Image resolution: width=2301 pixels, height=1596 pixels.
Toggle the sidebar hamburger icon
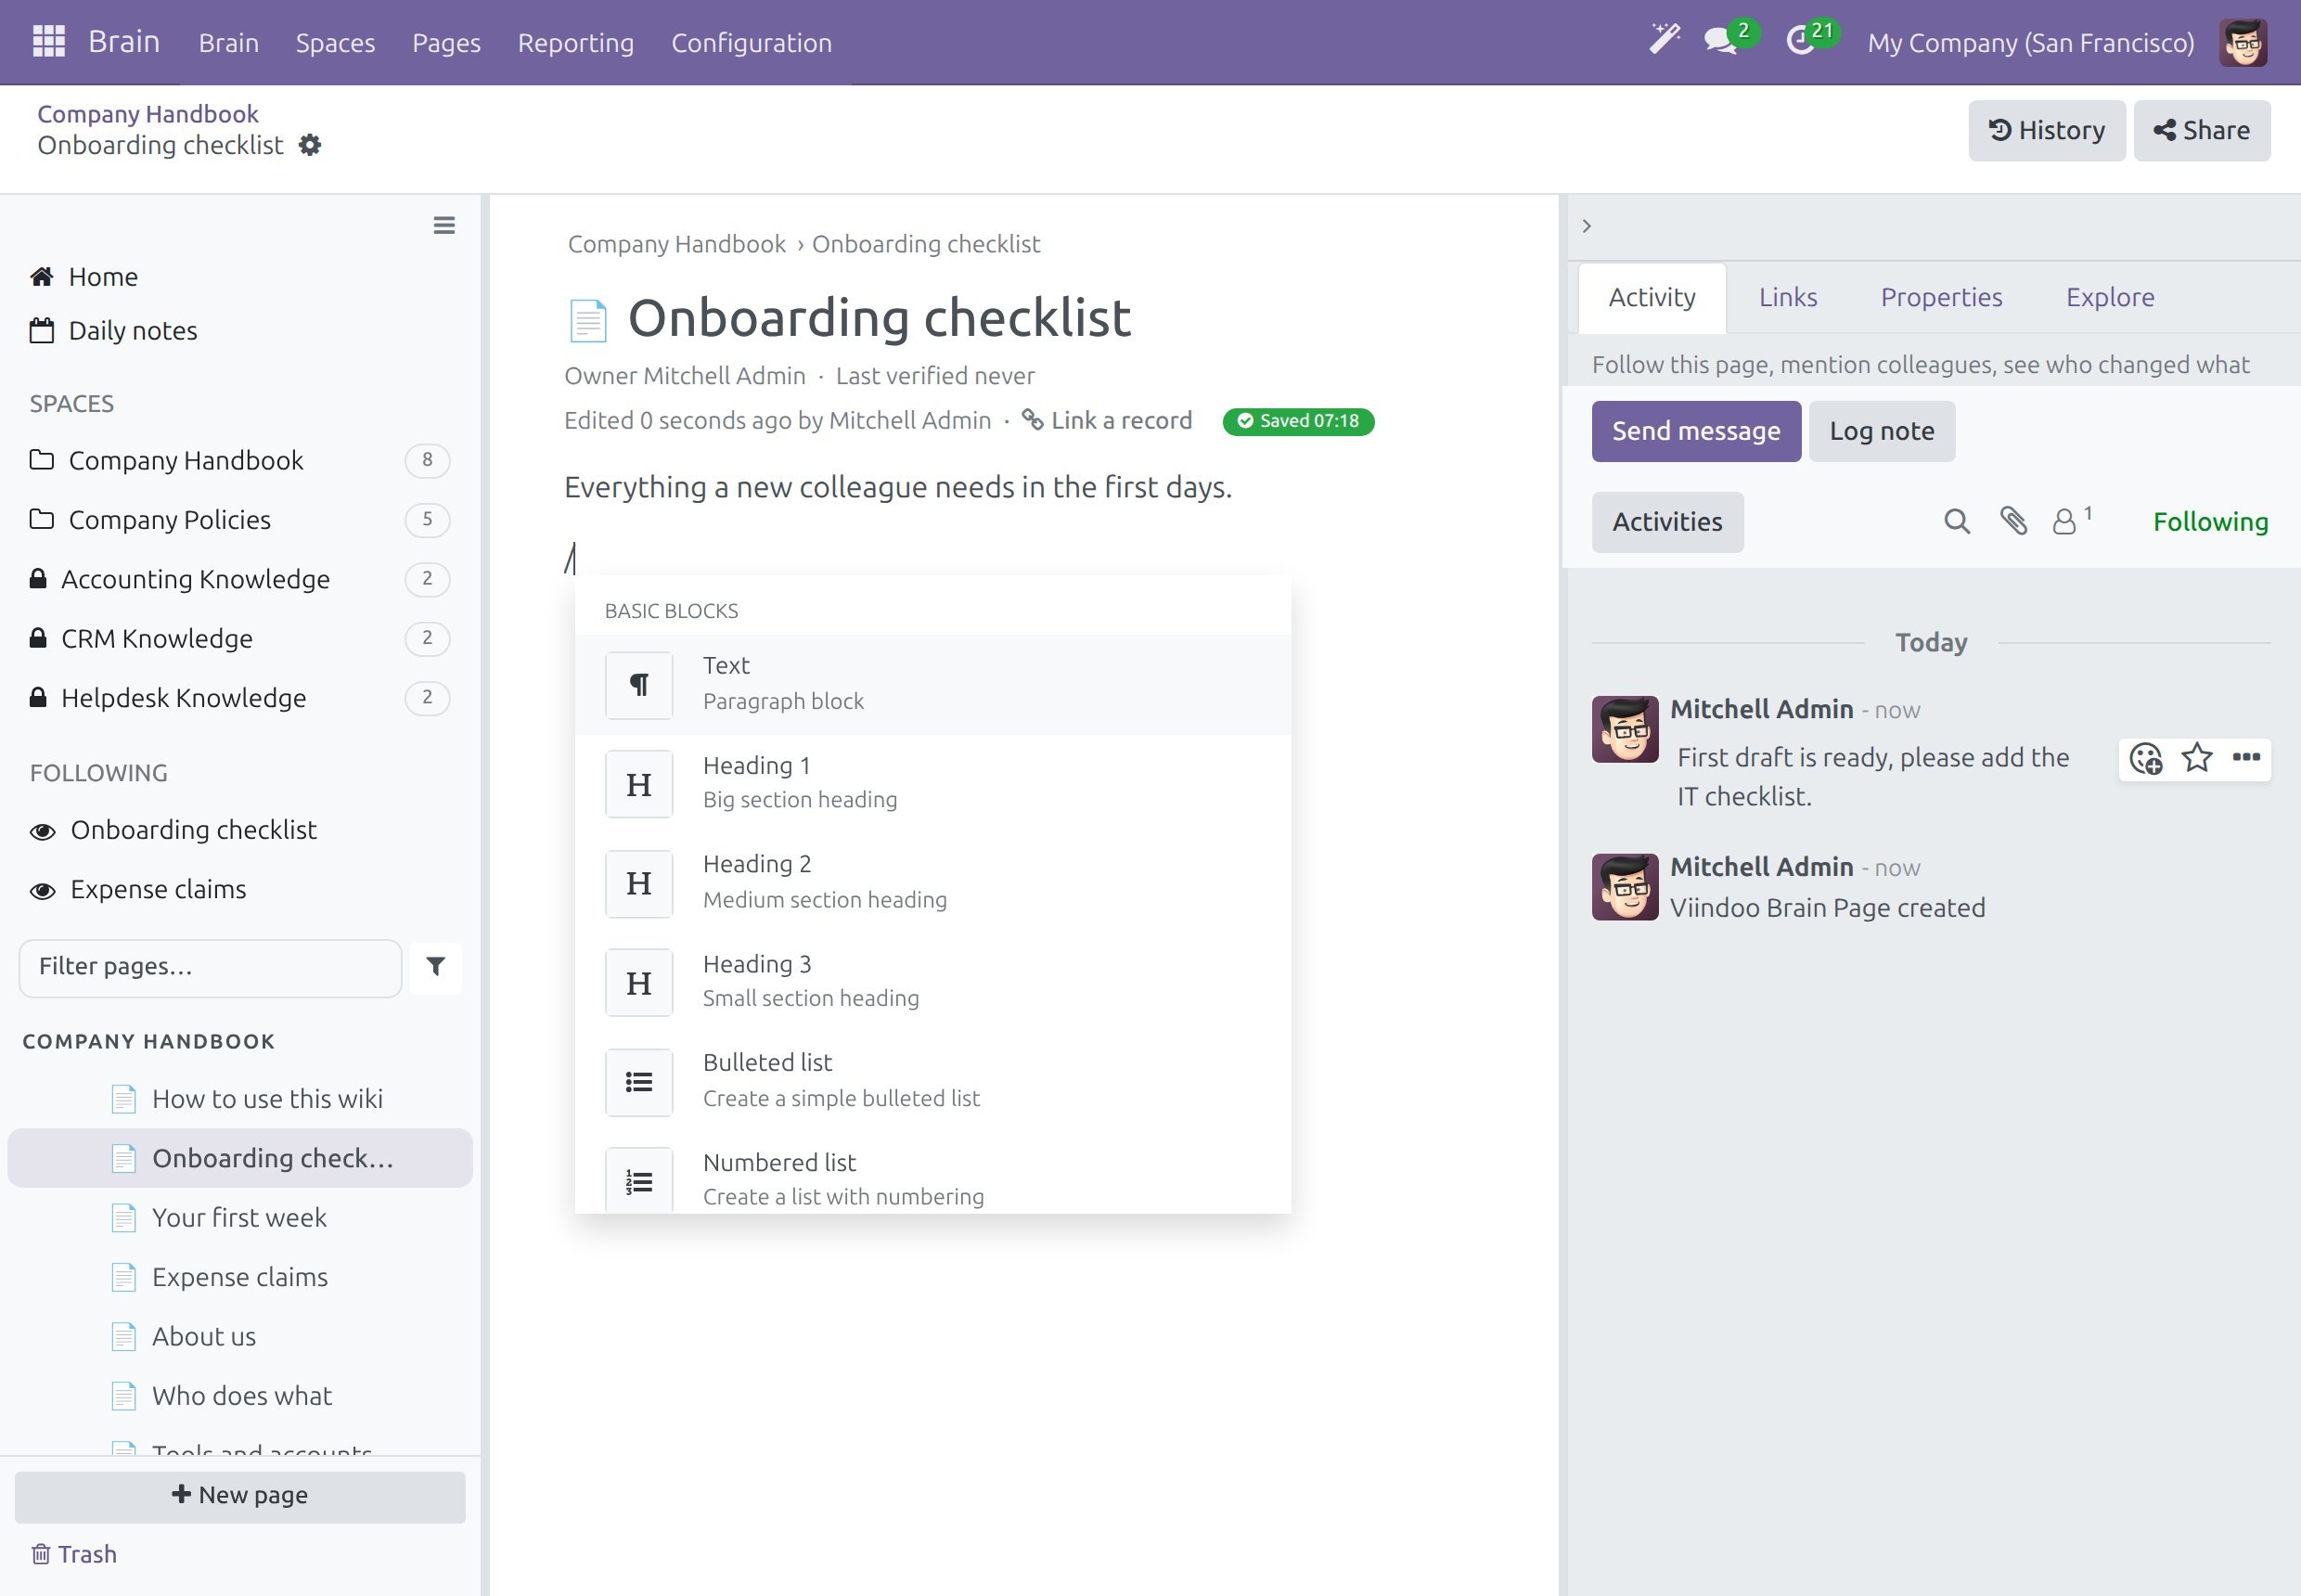[x=444, y=225]
